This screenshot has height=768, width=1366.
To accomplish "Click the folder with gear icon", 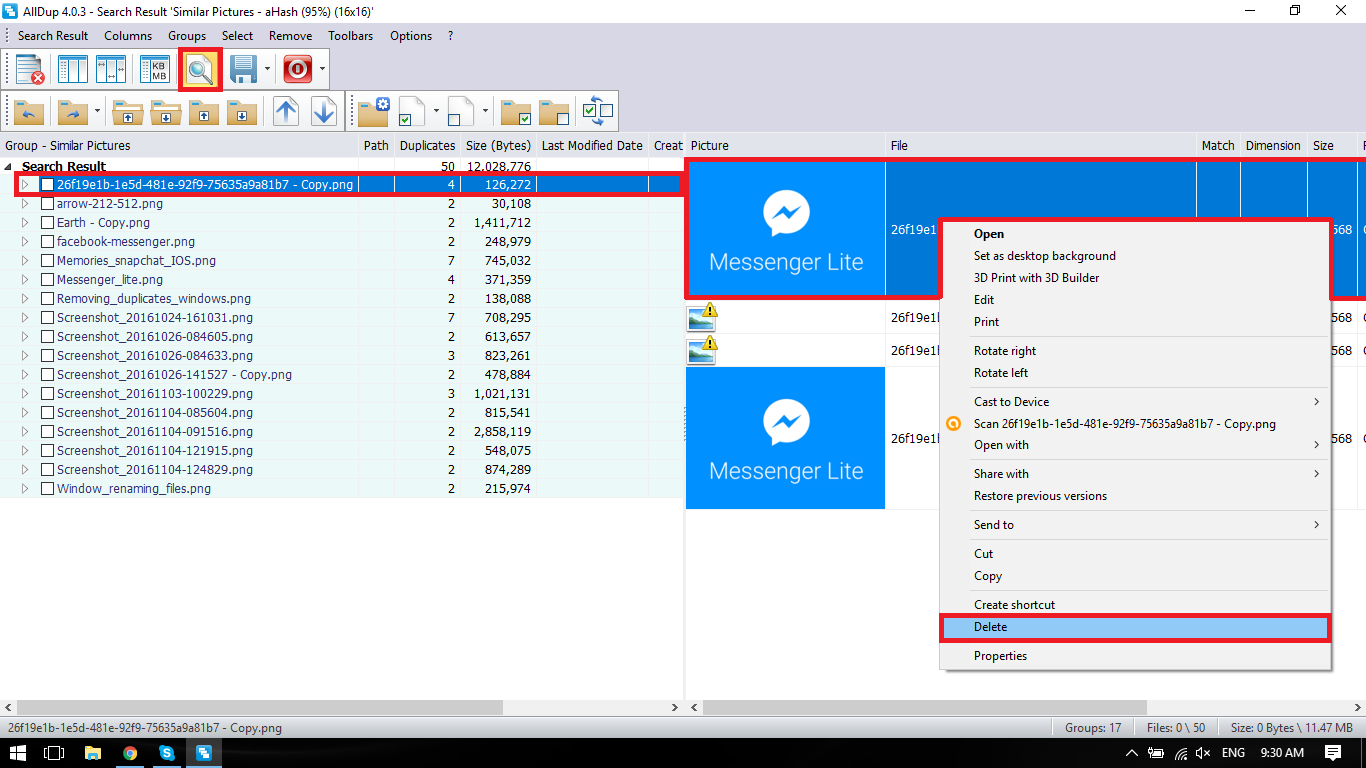I will tap(374, 111).
